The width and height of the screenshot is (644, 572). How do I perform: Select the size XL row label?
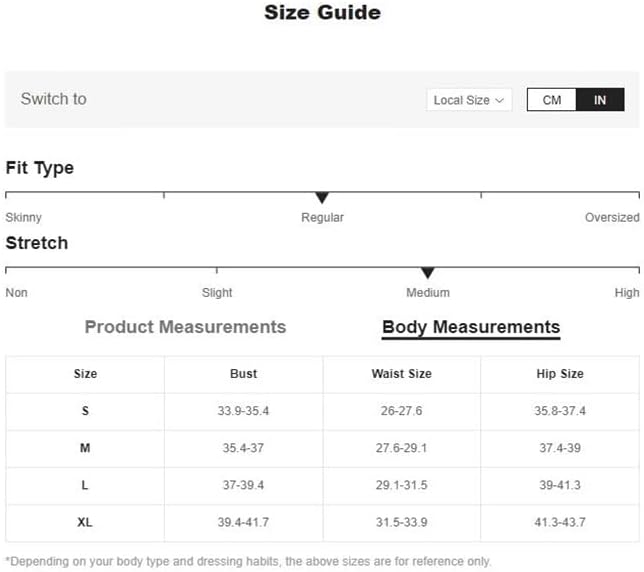(85, 522)
